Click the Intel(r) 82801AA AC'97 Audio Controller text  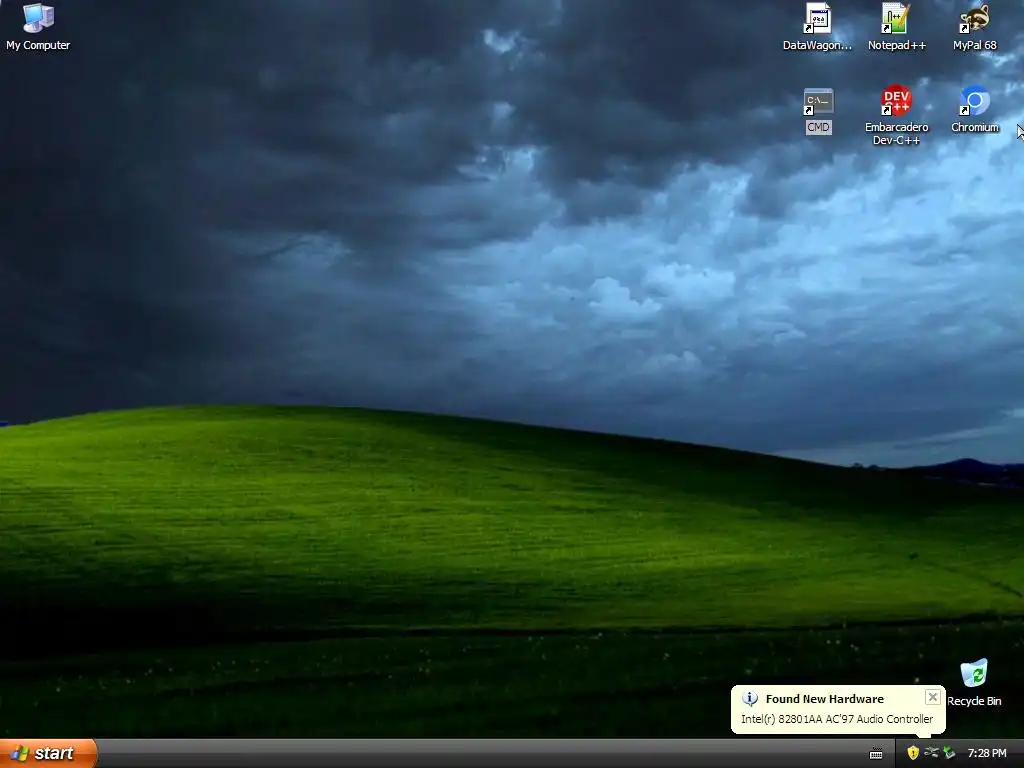coord(837,719)
